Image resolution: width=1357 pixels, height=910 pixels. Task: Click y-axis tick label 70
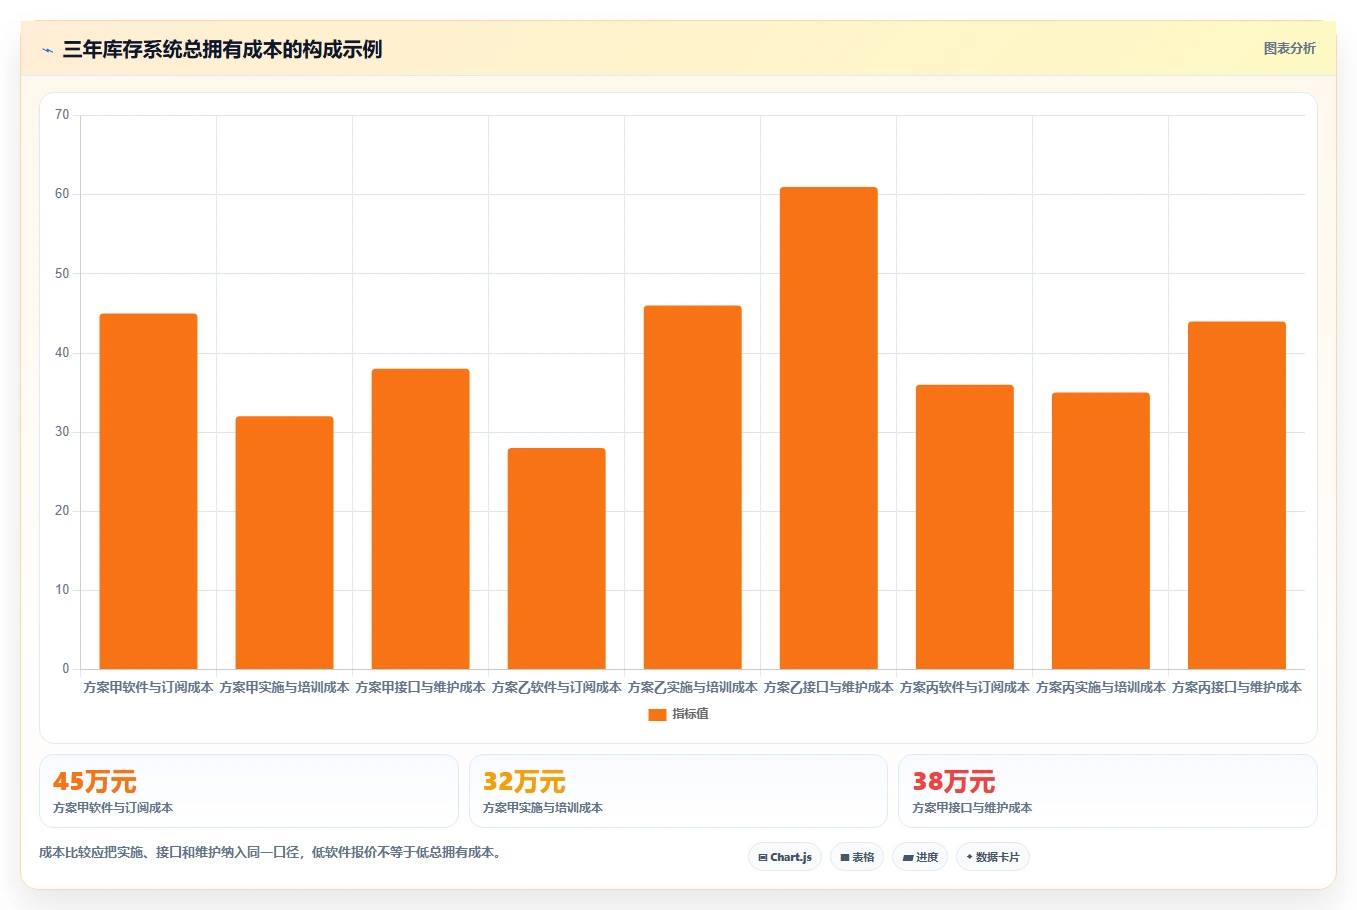tap(62, 115)
